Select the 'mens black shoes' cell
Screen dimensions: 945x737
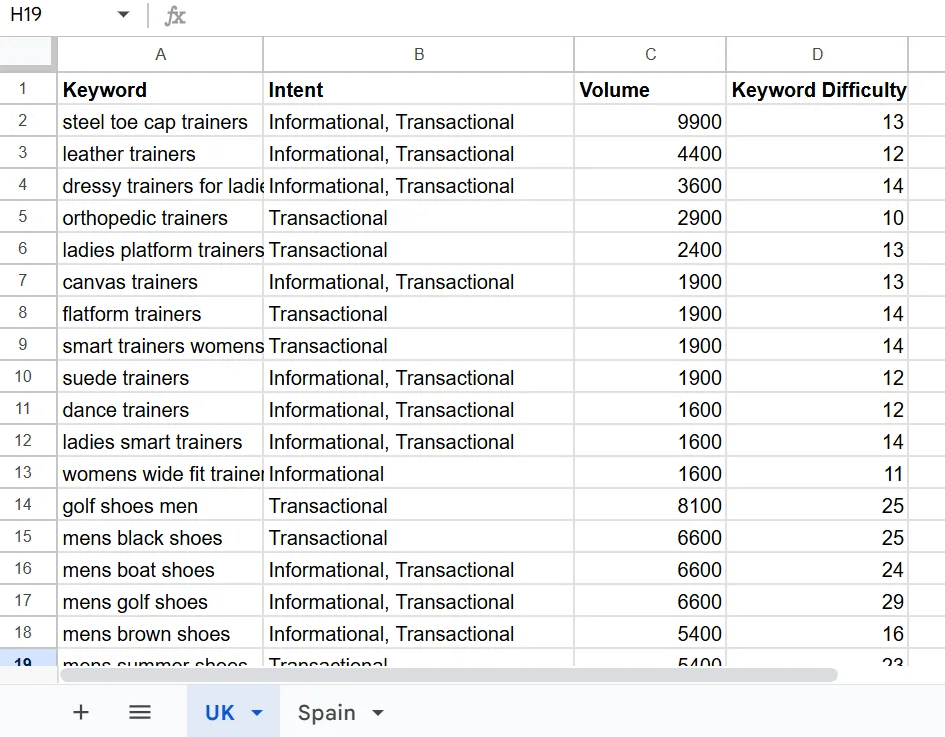coord(160,537)
